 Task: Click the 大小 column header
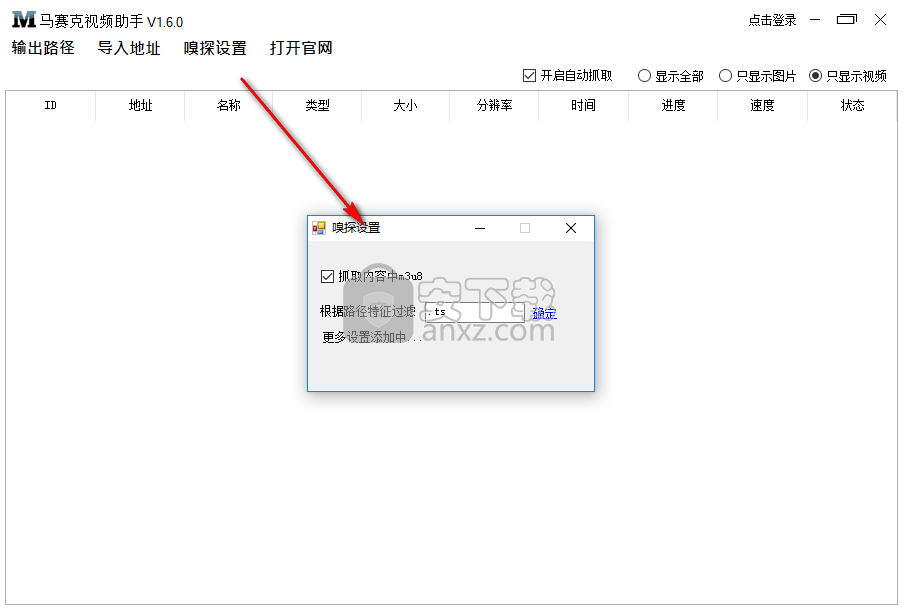pyautogui.click(x=405, y=106)
